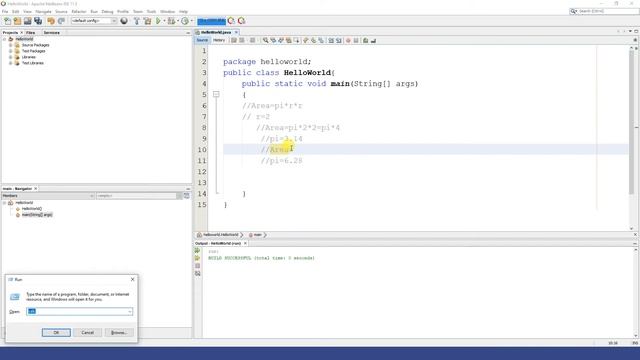Click the Re-run green arrows icon in Output
640x360 pixels.
tap(198, 251)
